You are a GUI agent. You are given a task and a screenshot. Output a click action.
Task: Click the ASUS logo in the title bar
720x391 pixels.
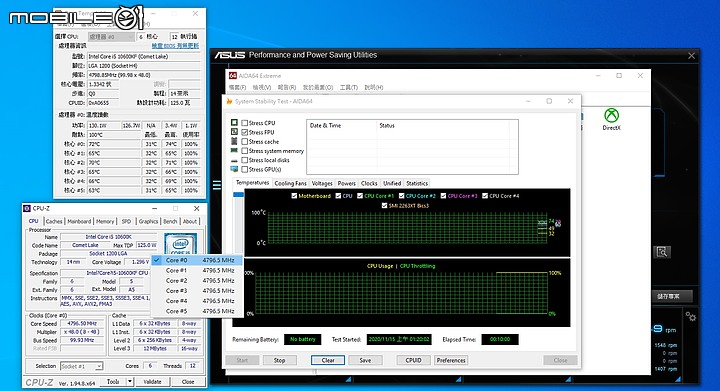pos(230,55)
